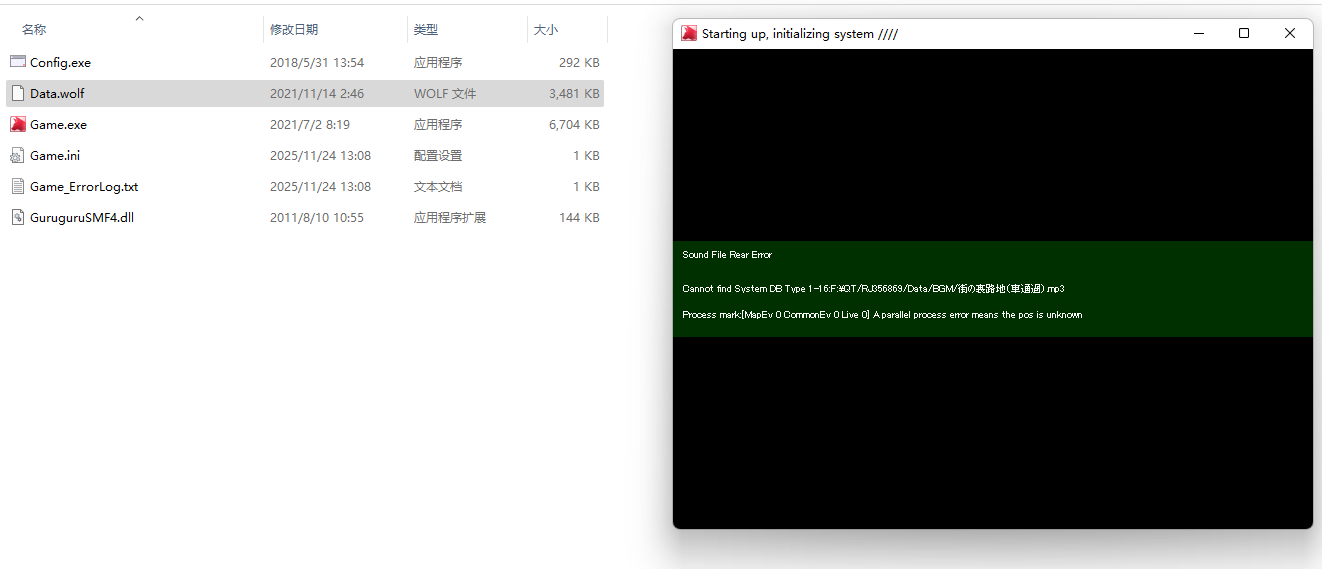1322x569 pixels.
Task: Click the 文本文档 type cell
Action: (x=438, y=186)
